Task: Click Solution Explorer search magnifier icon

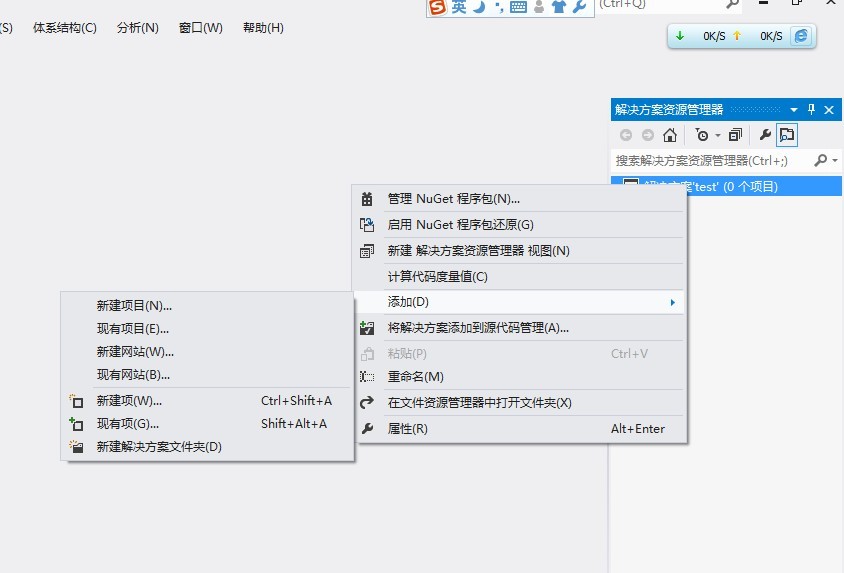Action: click(820, 160)
